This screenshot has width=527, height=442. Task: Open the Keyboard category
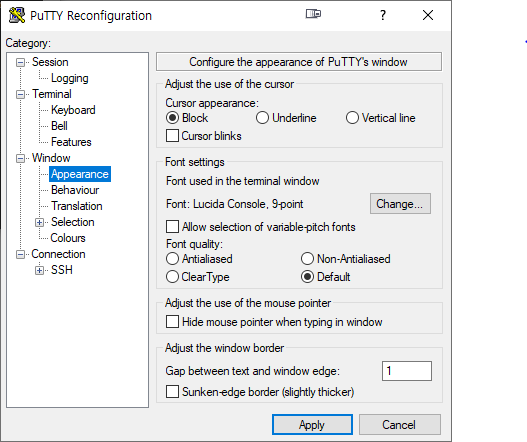73,110
